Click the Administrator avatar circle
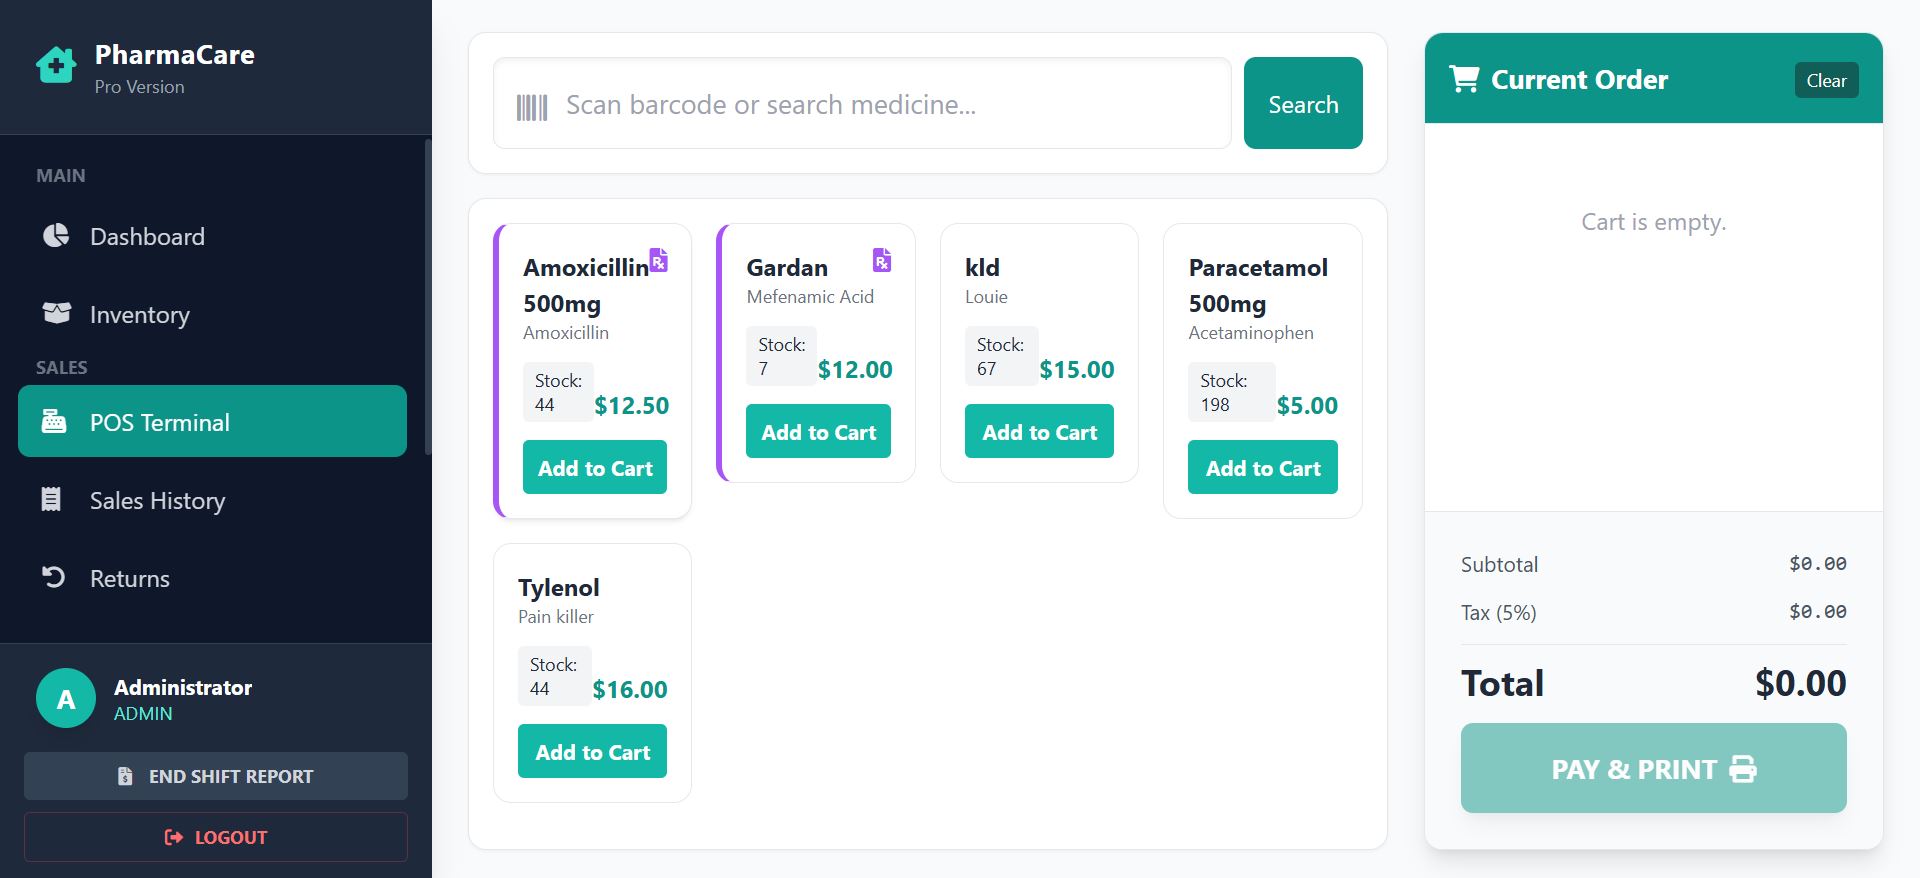The image size is (1920, 878). pos(66,698)
